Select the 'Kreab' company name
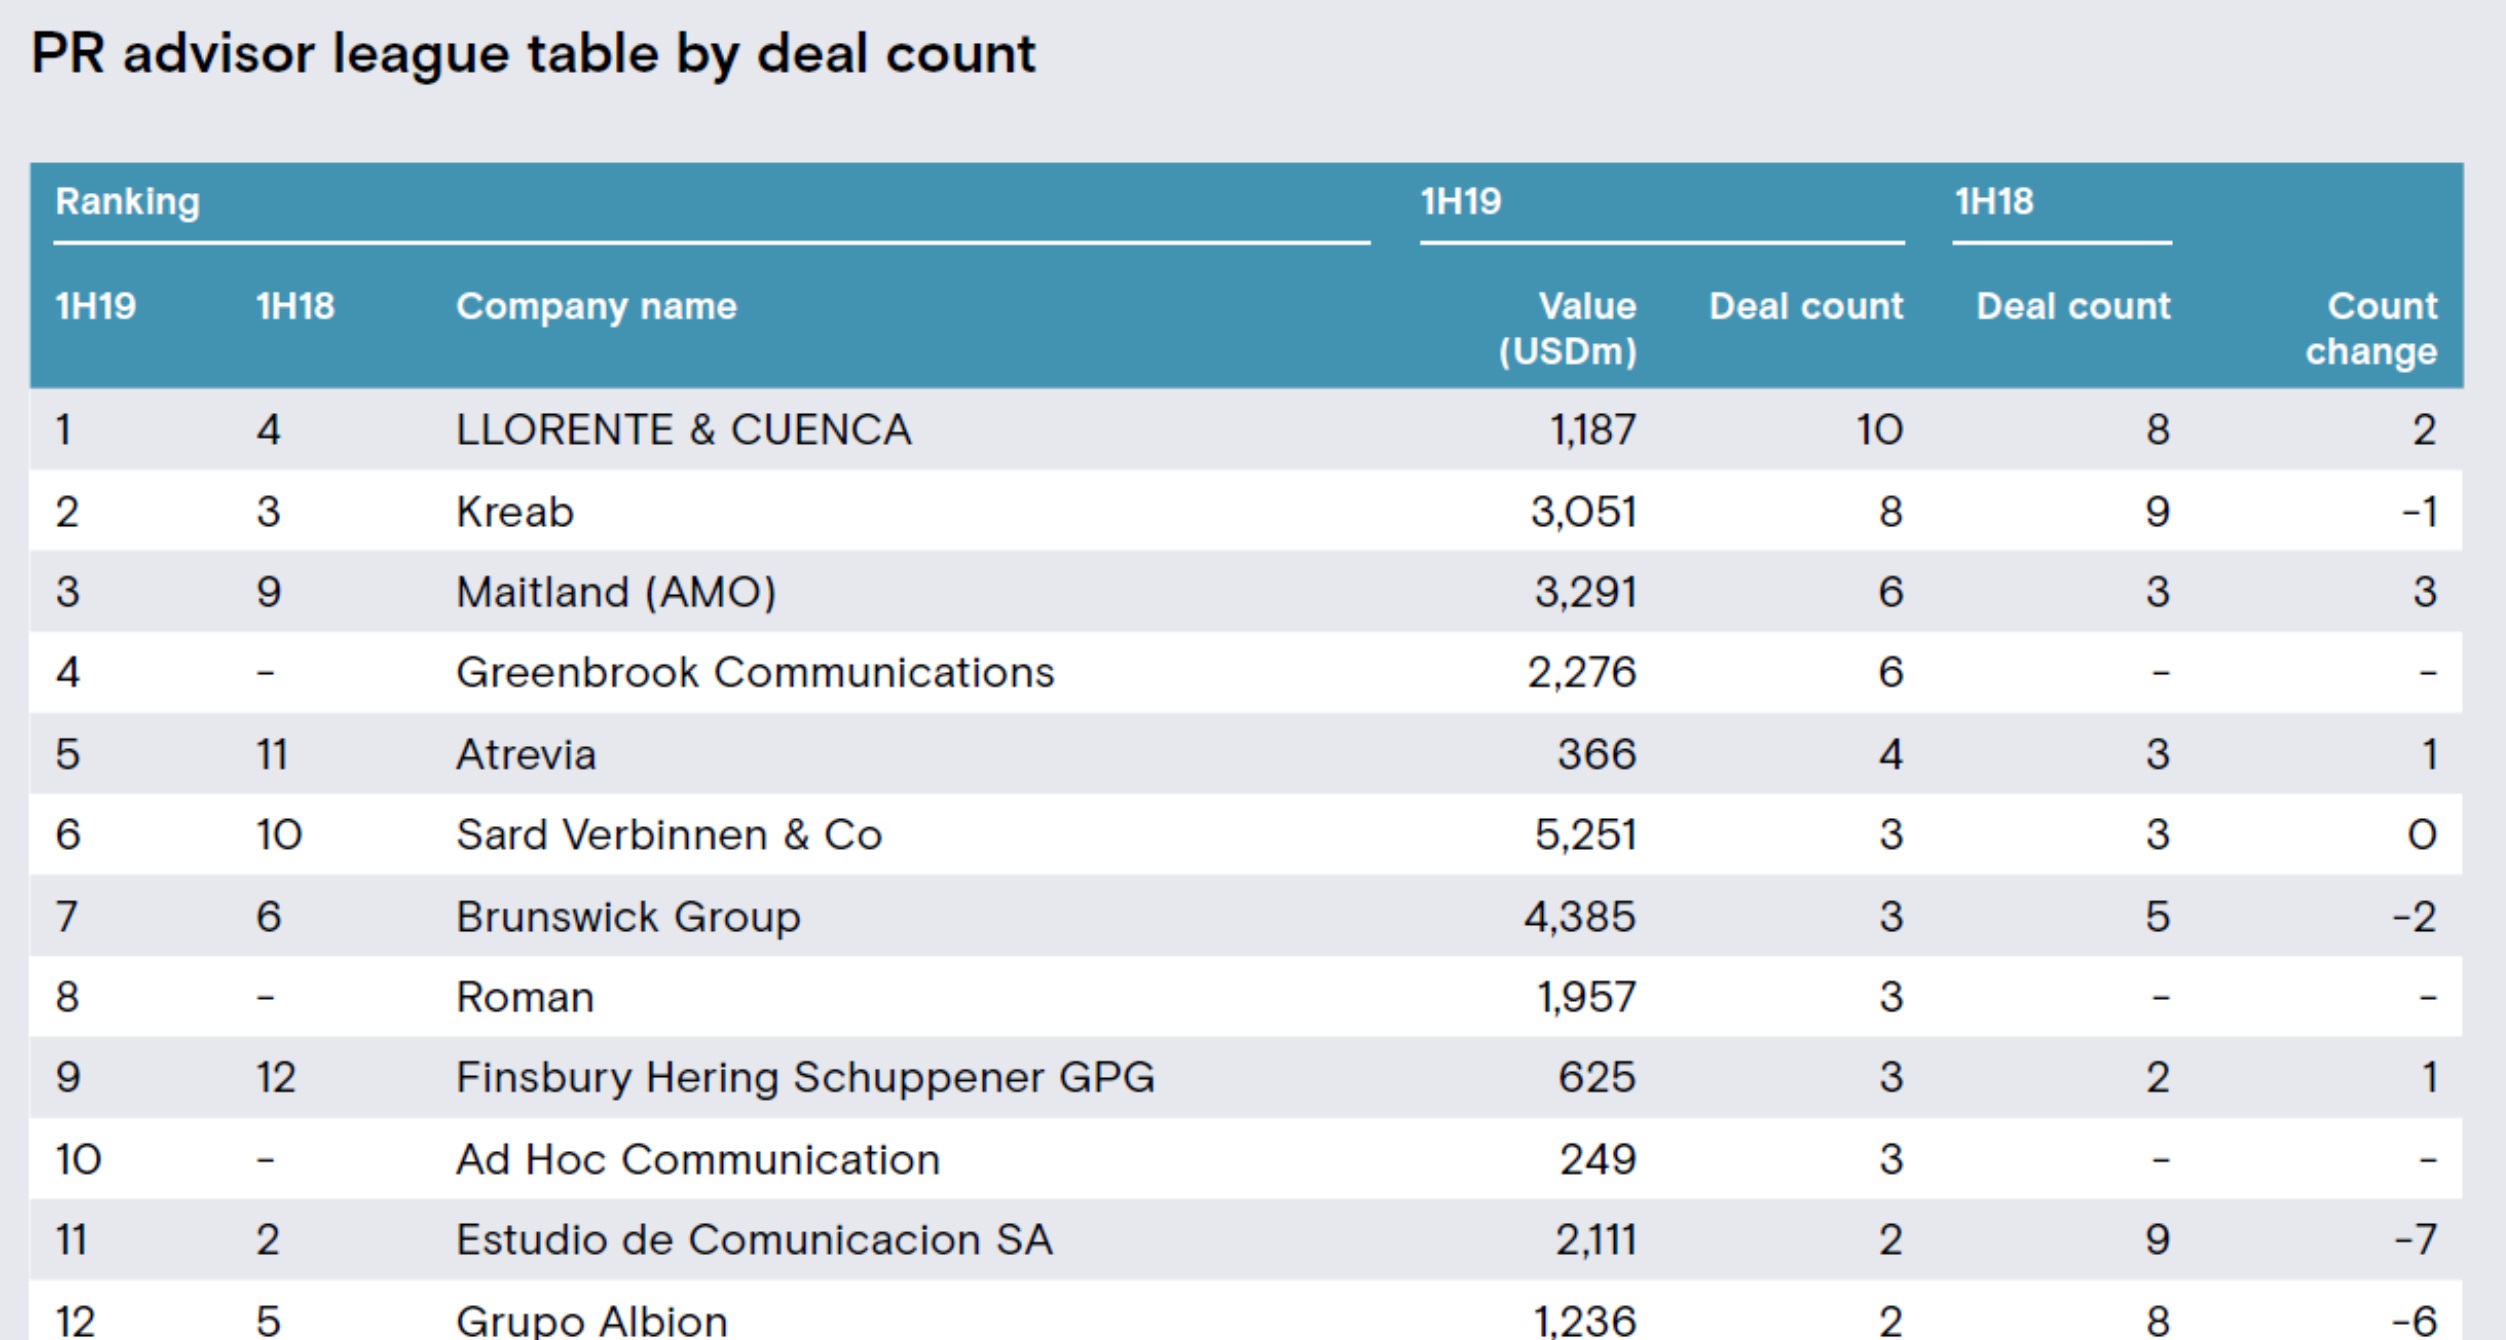 (515, 512)
